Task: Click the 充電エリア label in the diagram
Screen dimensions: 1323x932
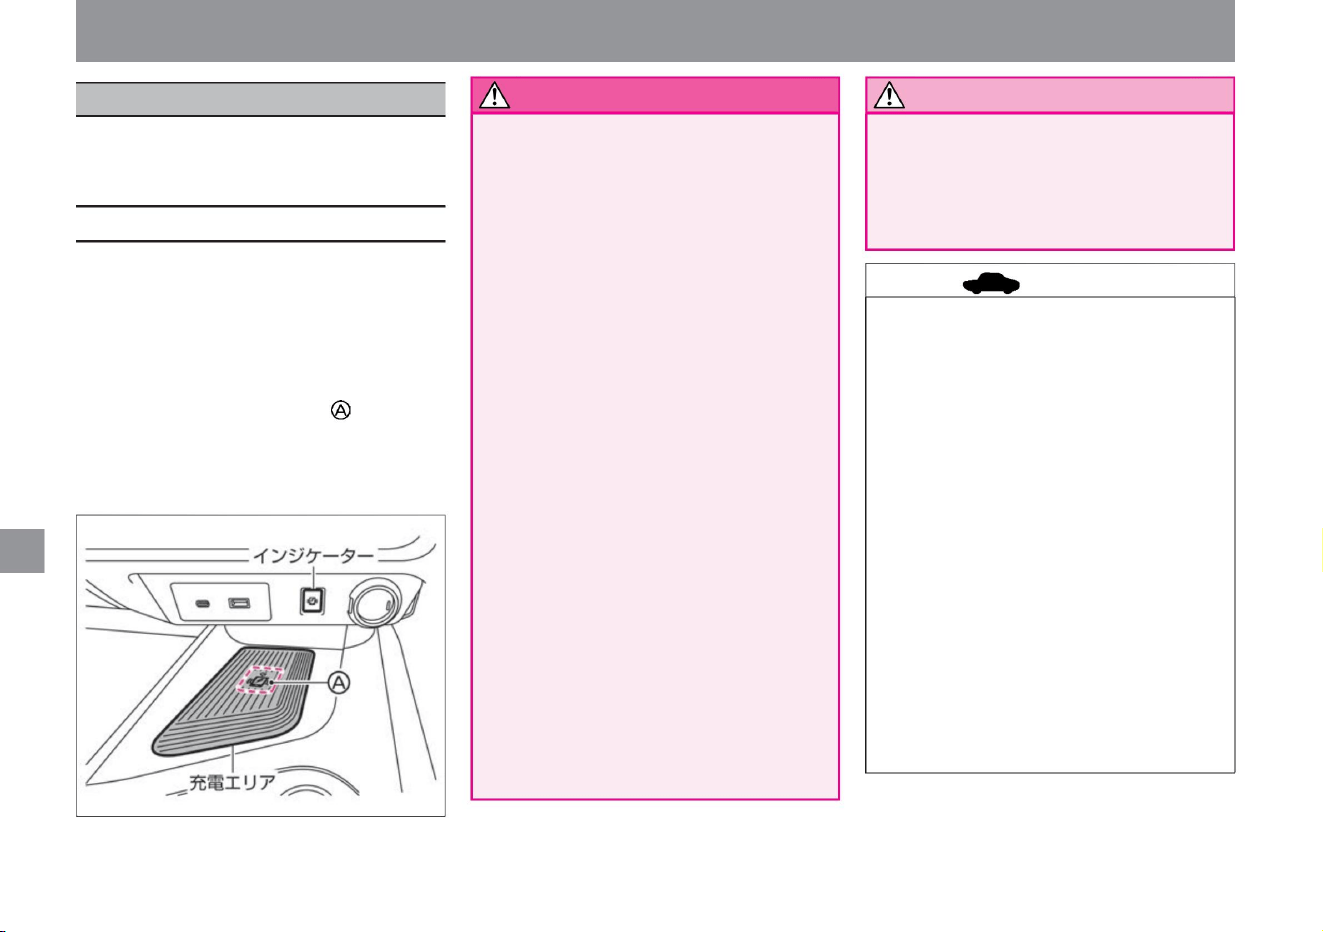Action: [233, 783]
